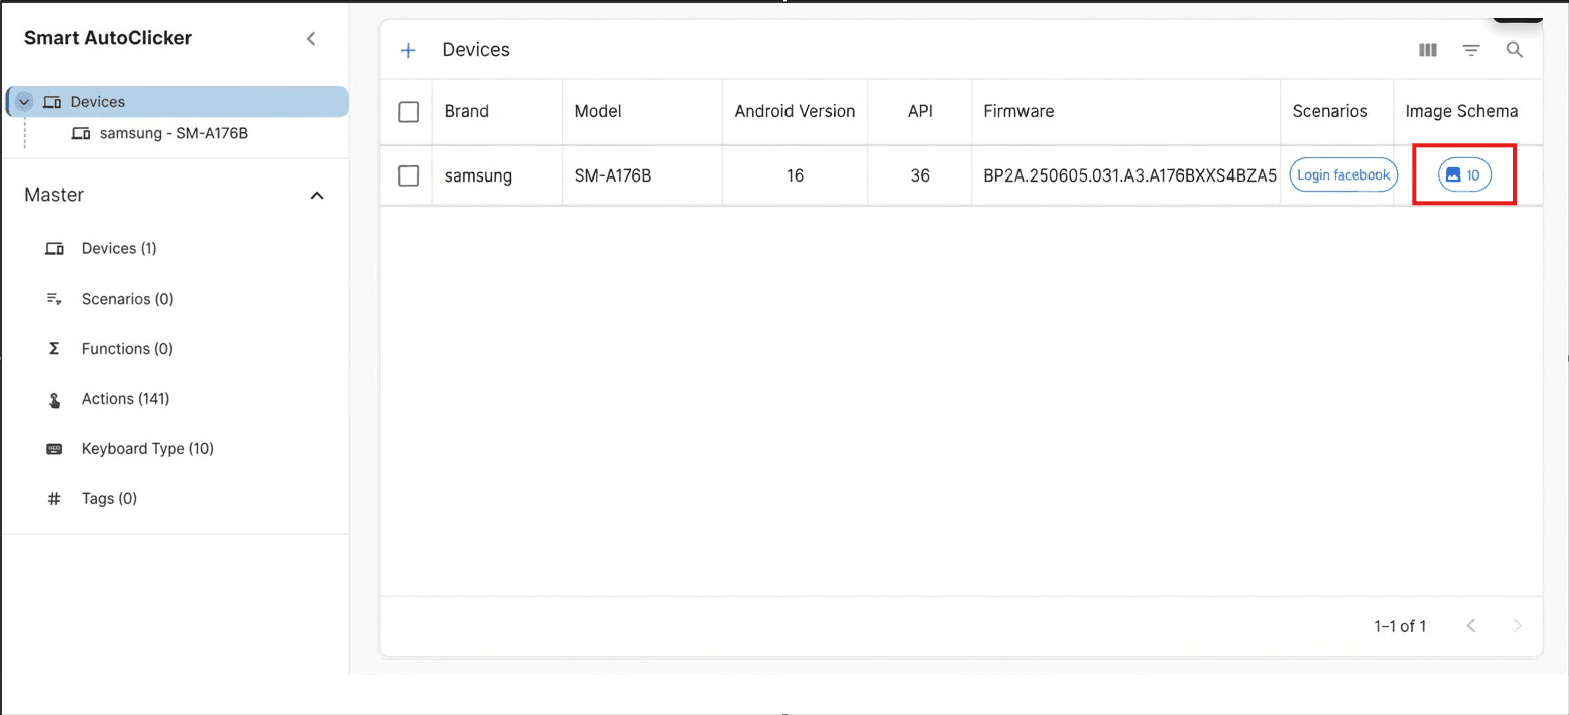Open Keyboard Type (10) menu item
This screenshot has width=1569, height=715.
coord(148,449)
